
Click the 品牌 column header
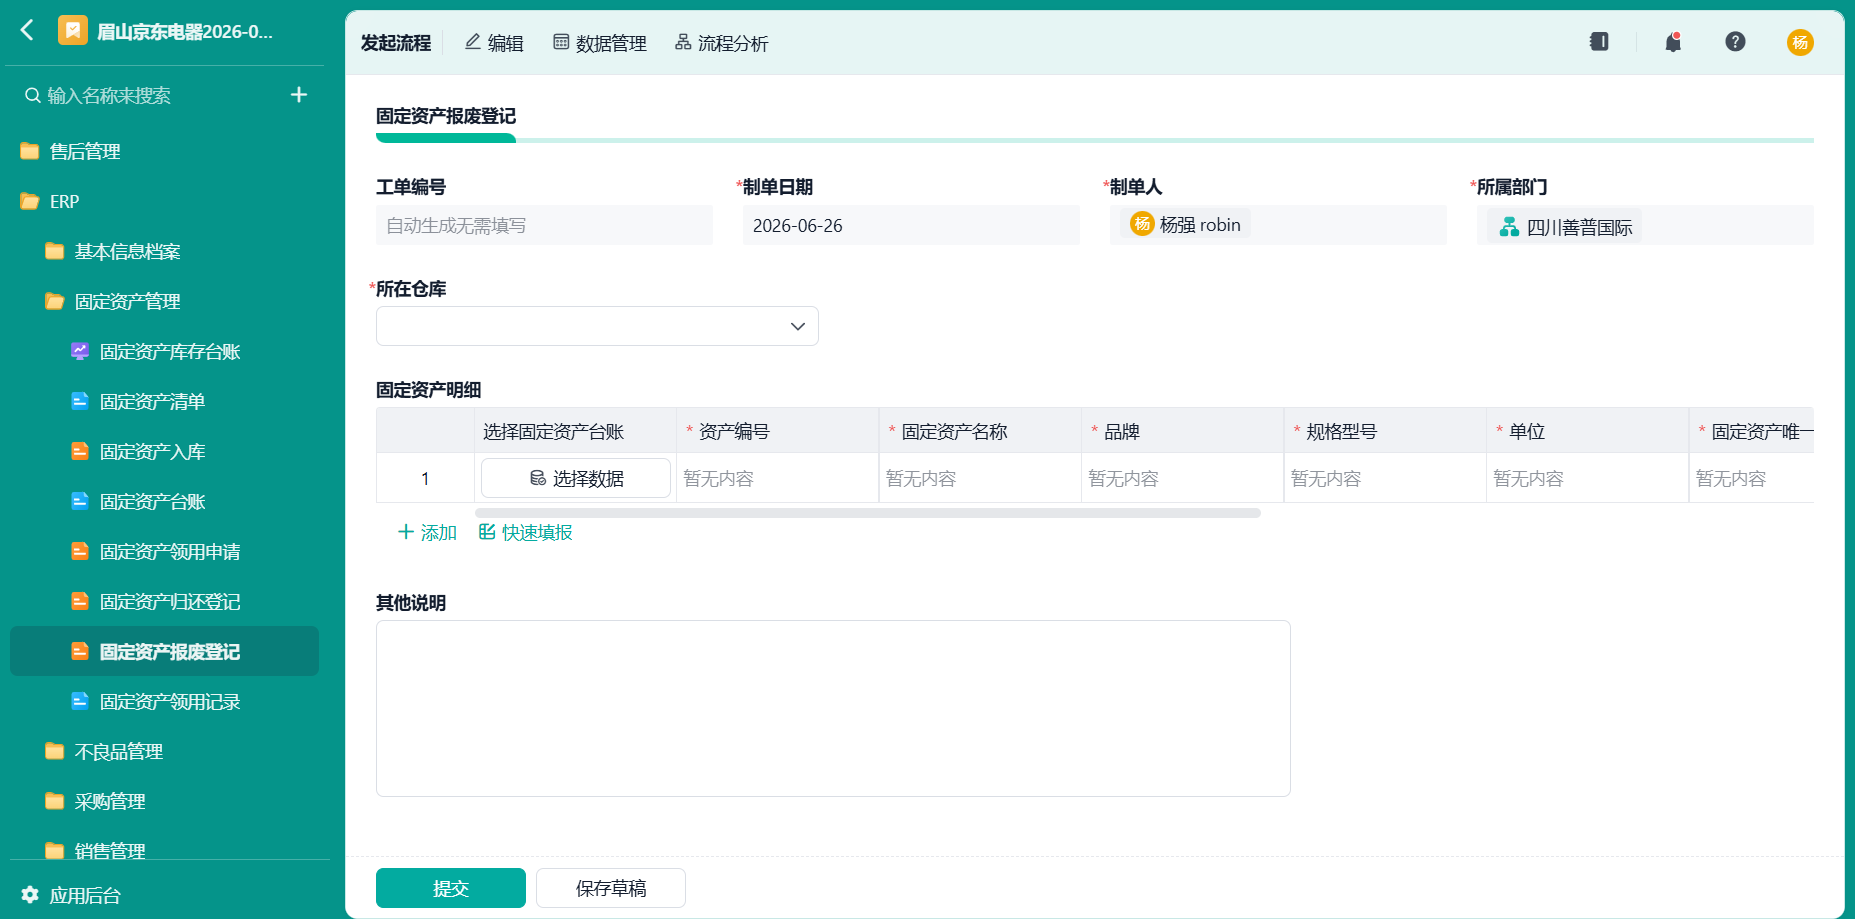click(x=1183, y=431)
